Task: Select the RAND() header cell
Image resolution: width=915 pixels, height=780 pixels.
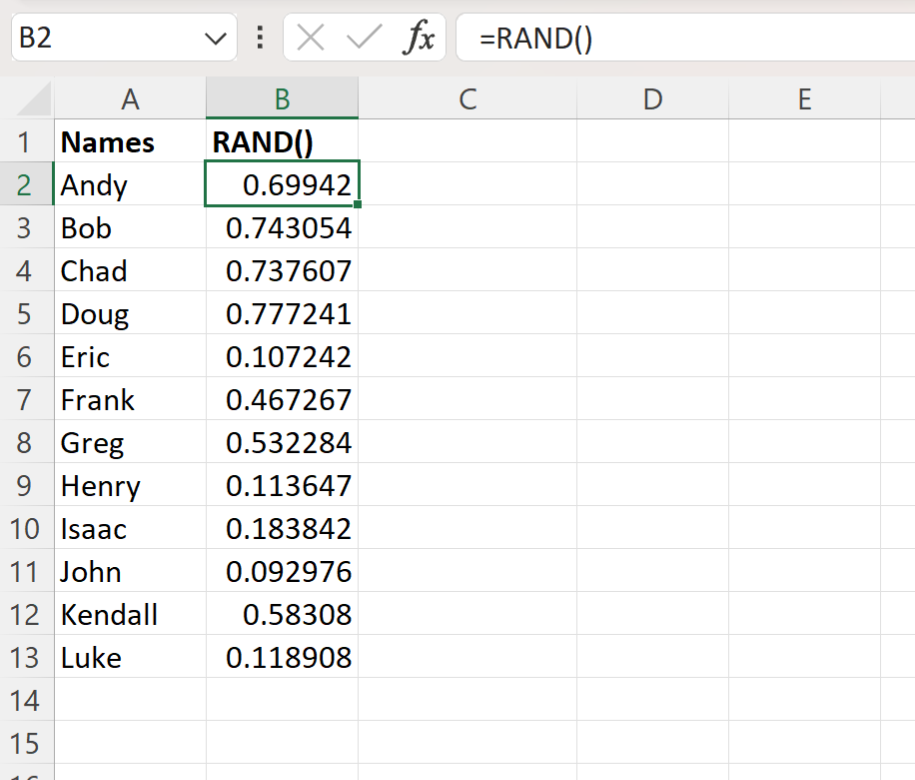Action: [281, 142]
